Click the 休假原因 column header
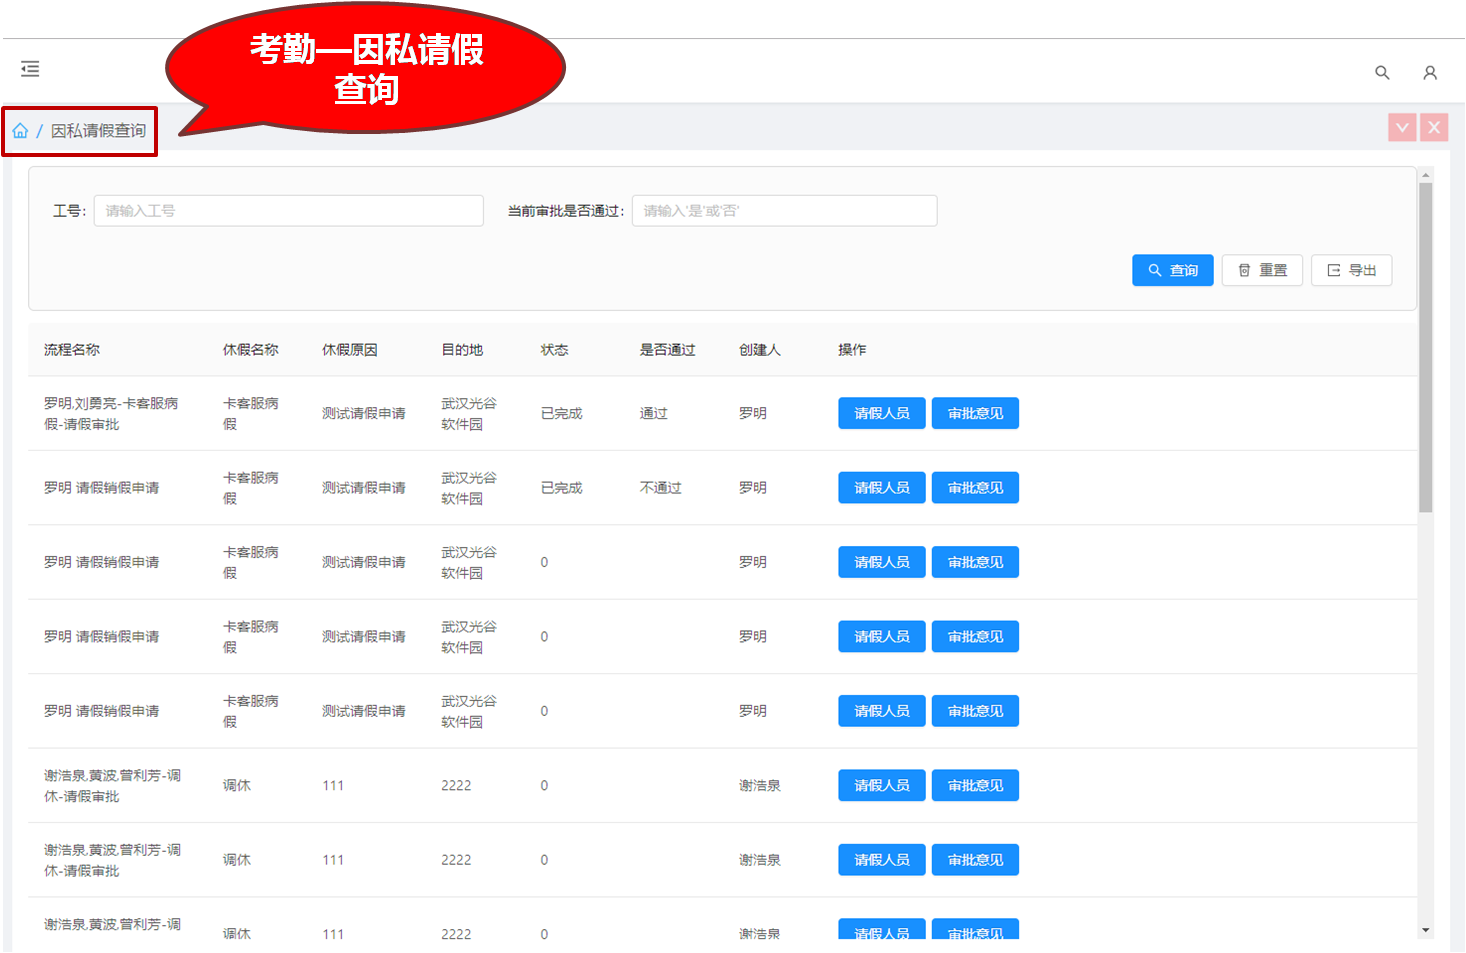1466x953 pixels. (x=350, y=350)
